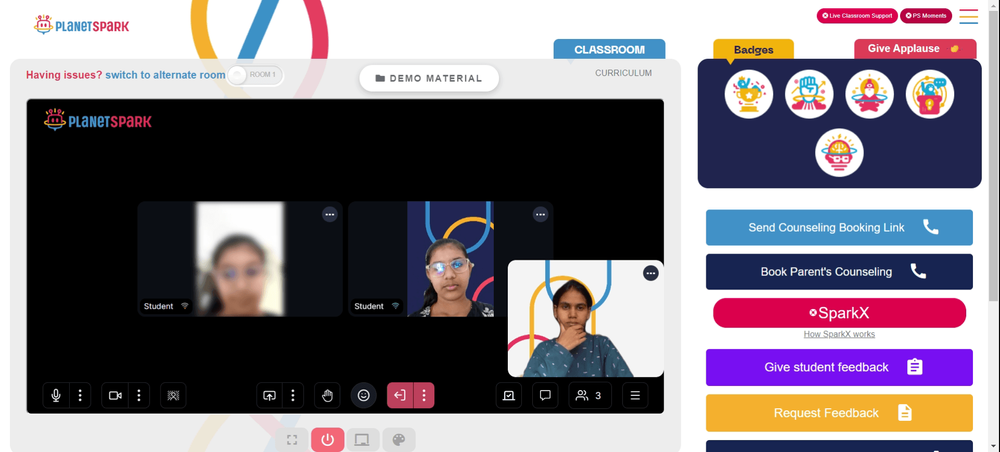Image resolution: width=1000 pixels, height=452 pixels.
Task: Open the How SparkX works link
Action: pos(839,334)
